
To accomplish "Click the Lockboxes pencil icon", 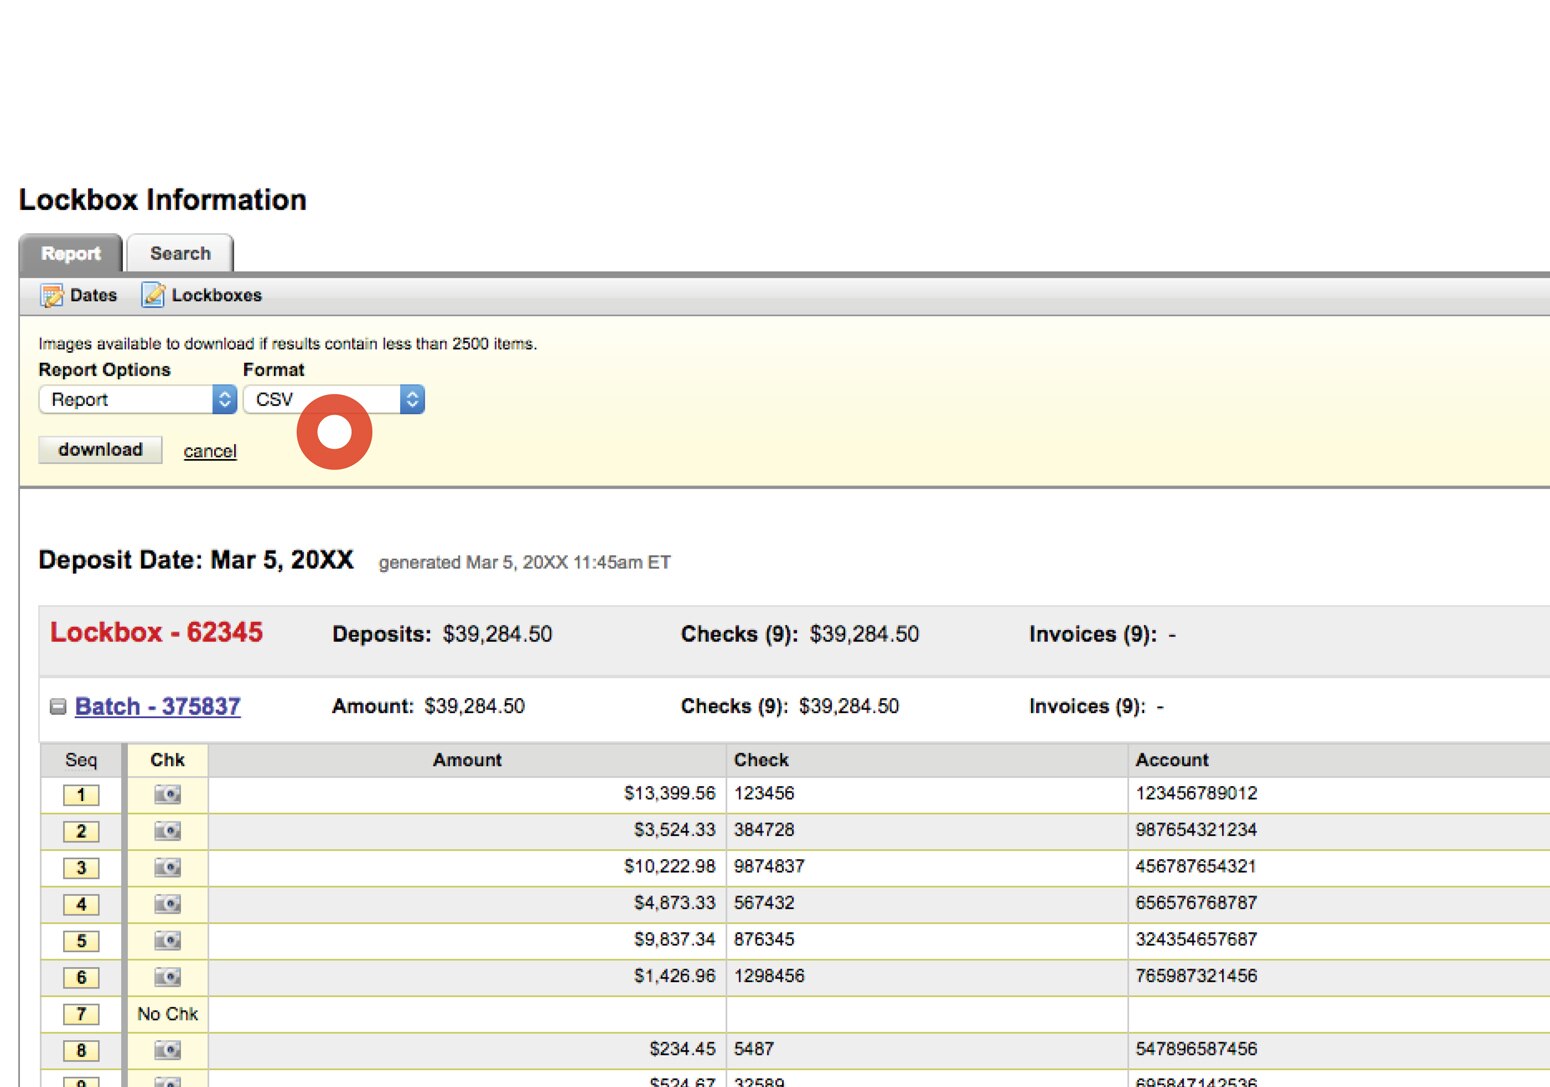I will click(x=153, y=295).
